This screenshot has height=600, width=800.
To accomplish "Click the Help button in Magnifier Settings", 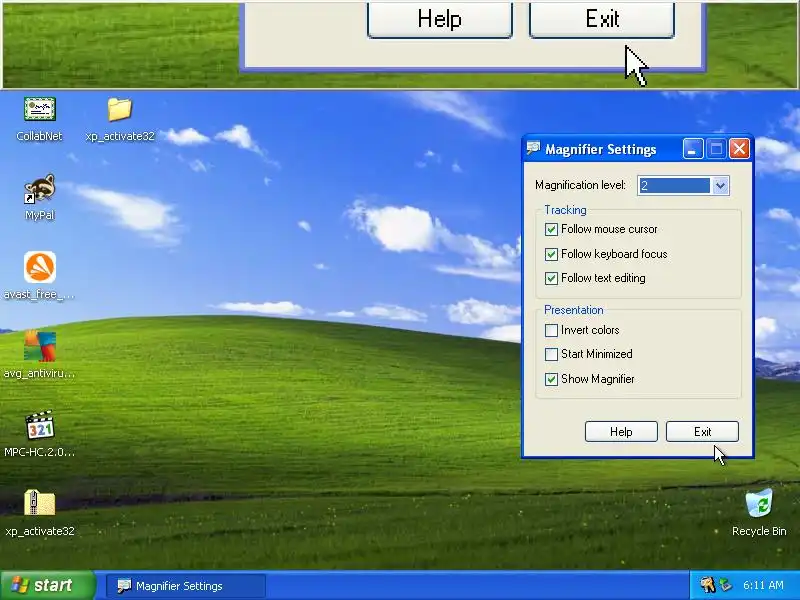I will 621,432.
